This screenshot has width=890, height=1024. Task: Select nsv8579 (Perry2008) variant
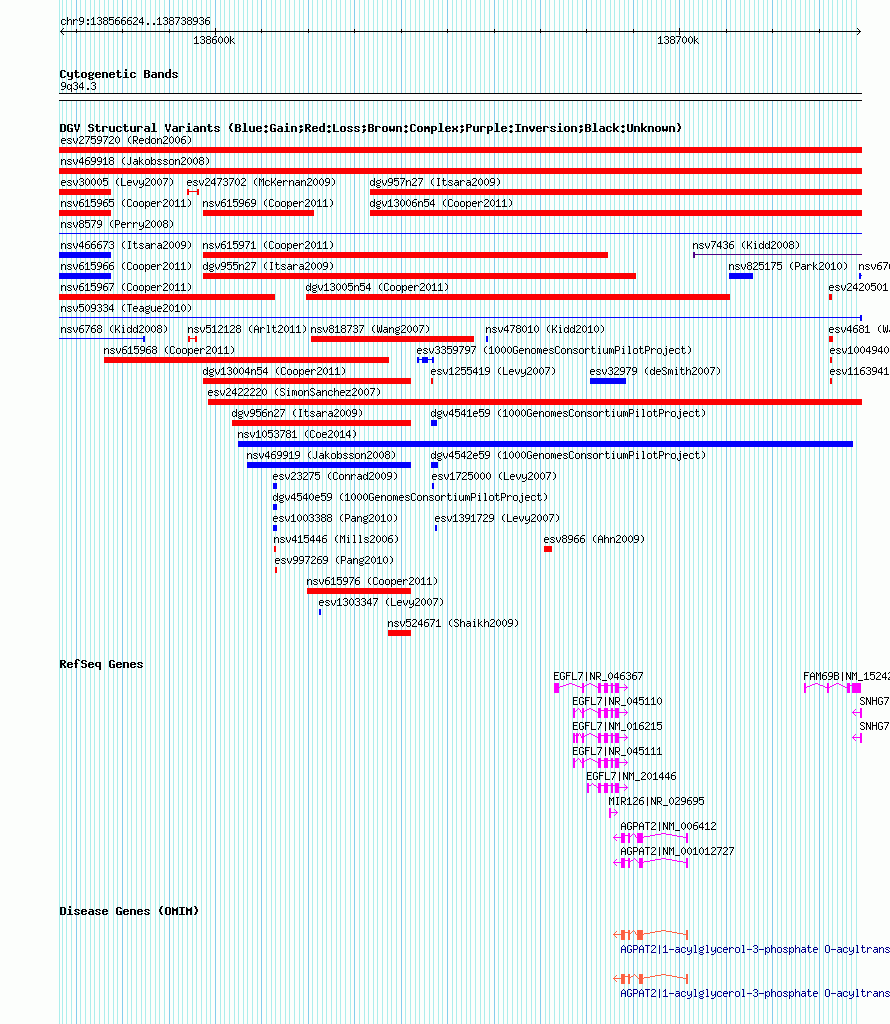[117, 224]
